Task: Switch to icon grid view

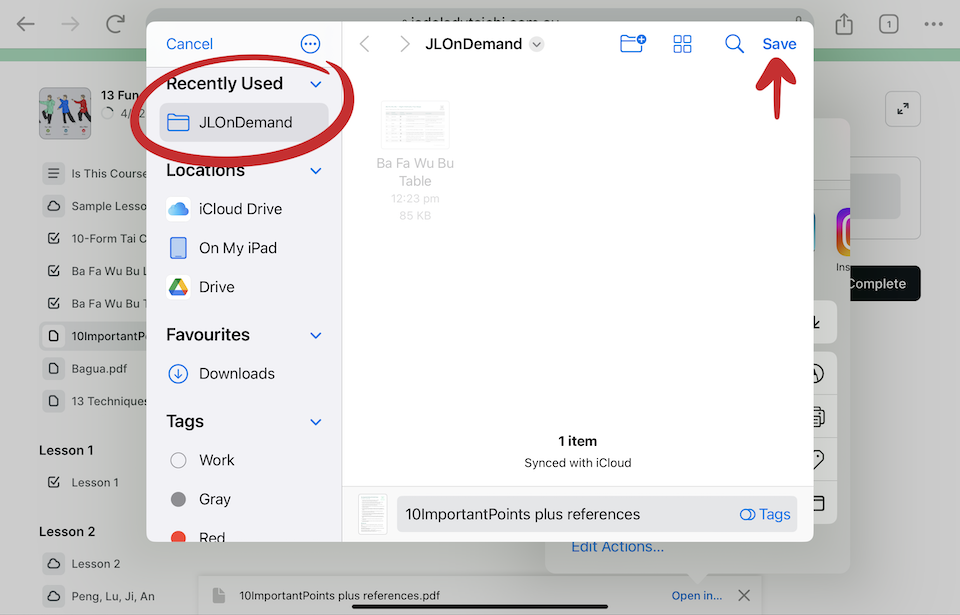Action: click(682, 44)
